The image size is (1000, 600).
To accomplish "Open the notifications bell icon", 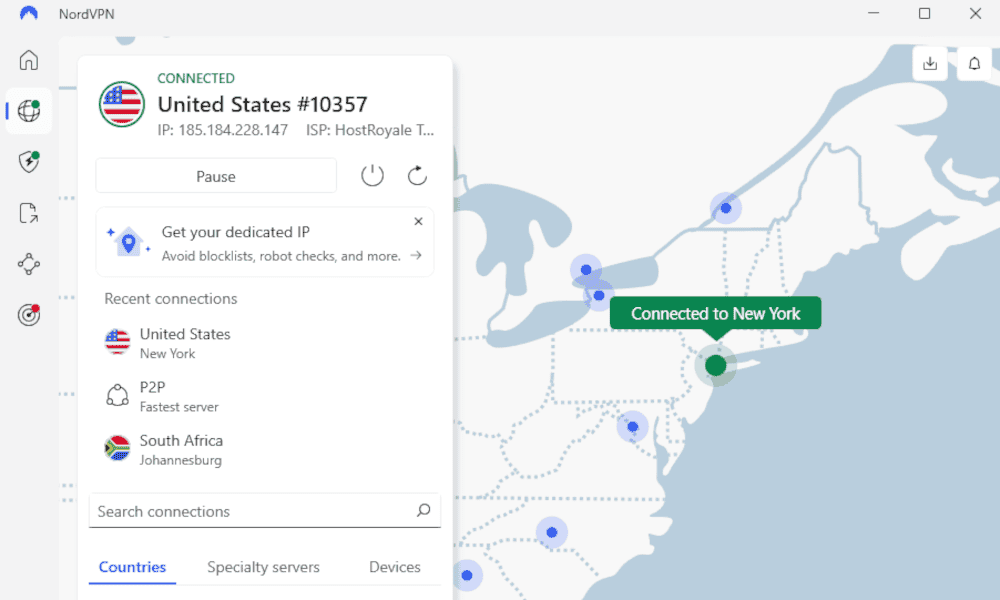I will pos(974,64).
